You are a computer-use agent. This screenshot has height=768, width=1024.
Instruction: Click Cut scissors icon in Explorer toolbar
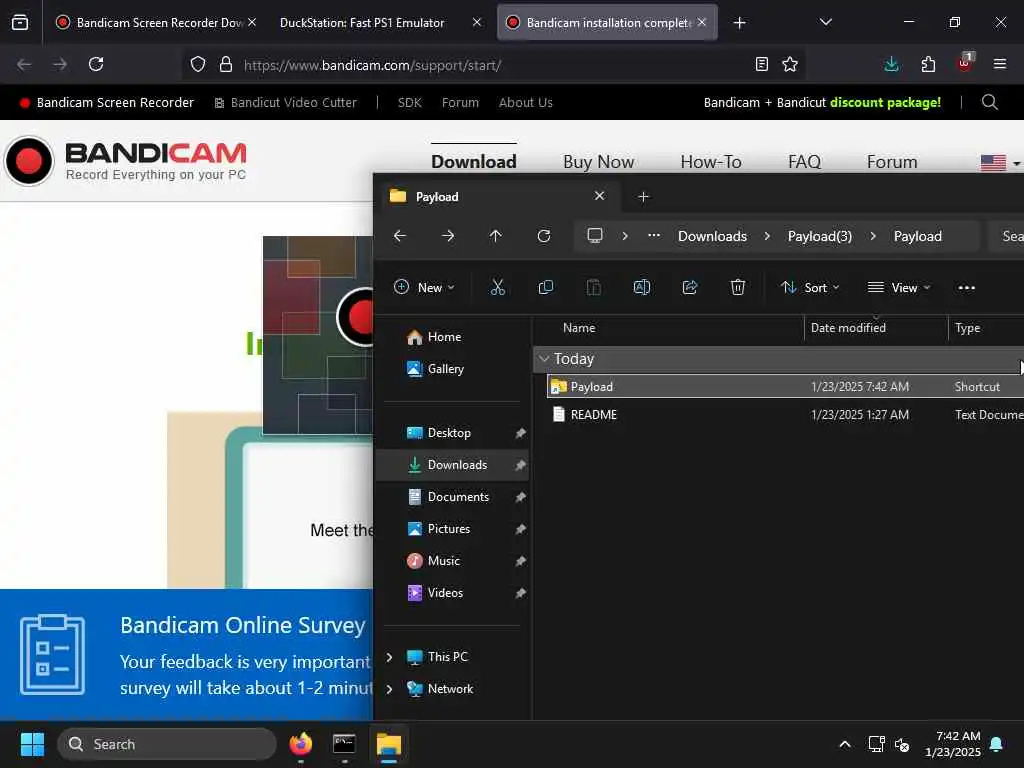pos(498,287)
